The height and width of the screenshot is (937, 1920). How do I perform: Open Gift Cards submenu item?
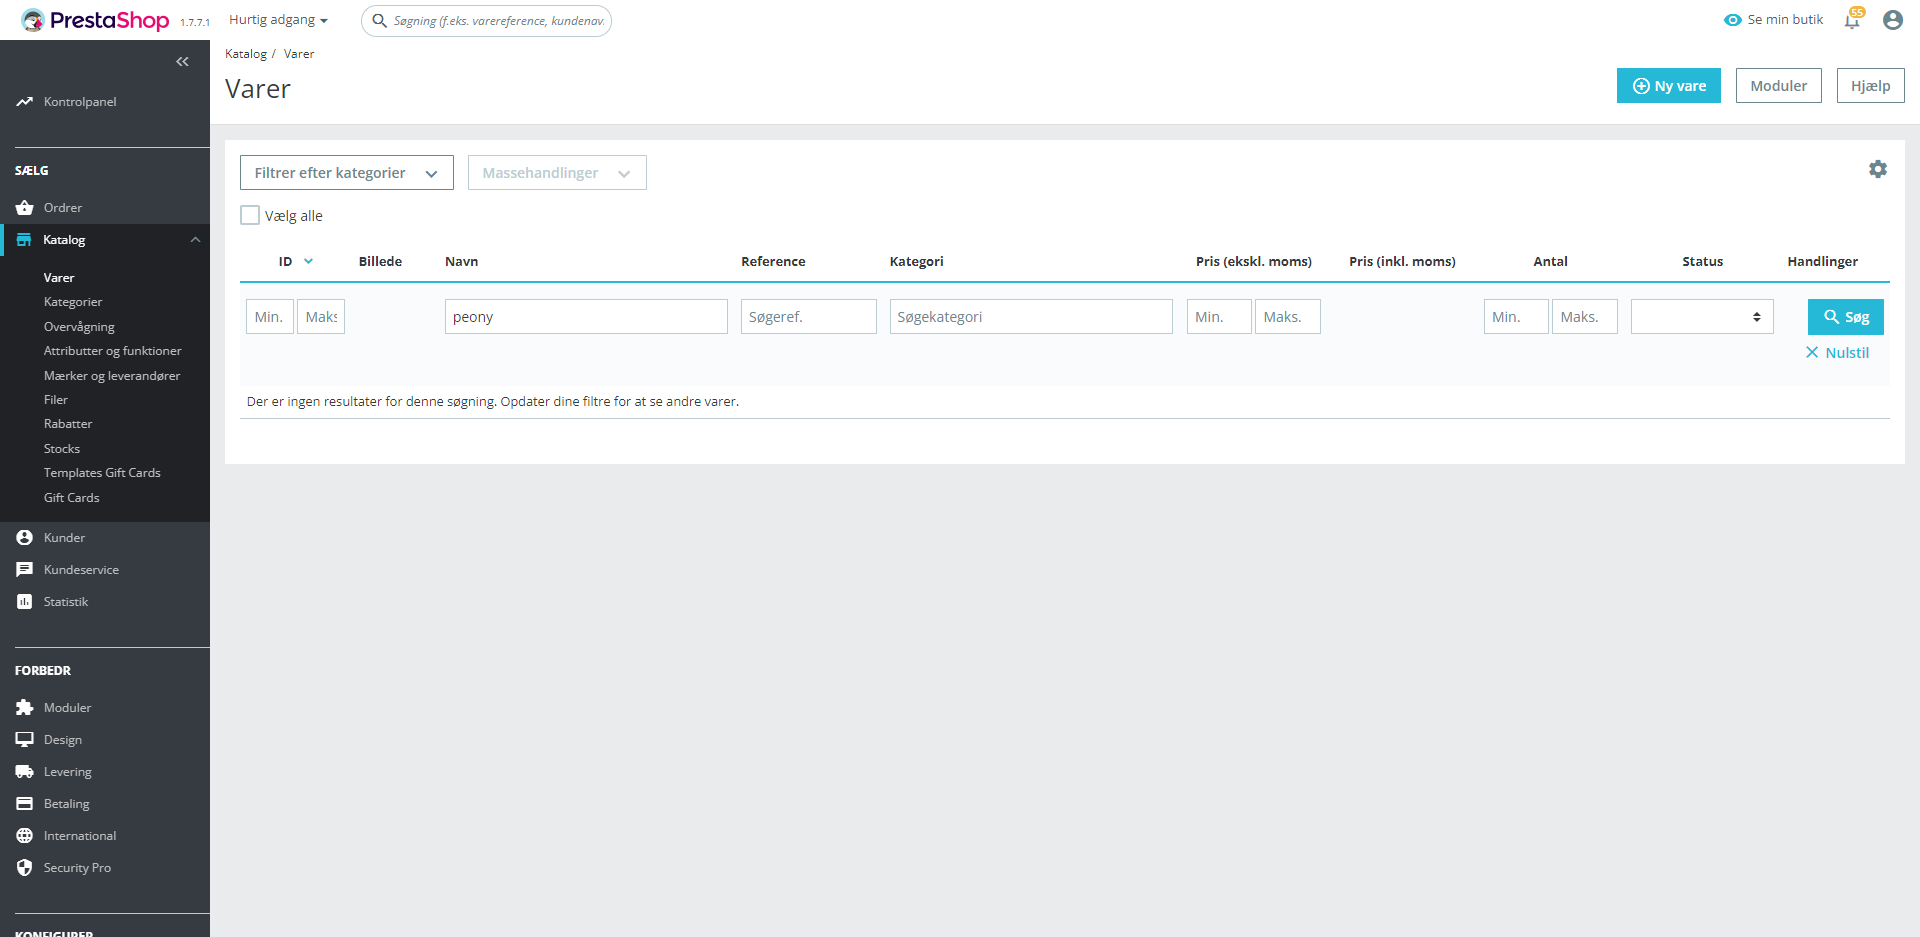[x=72, y=498]
